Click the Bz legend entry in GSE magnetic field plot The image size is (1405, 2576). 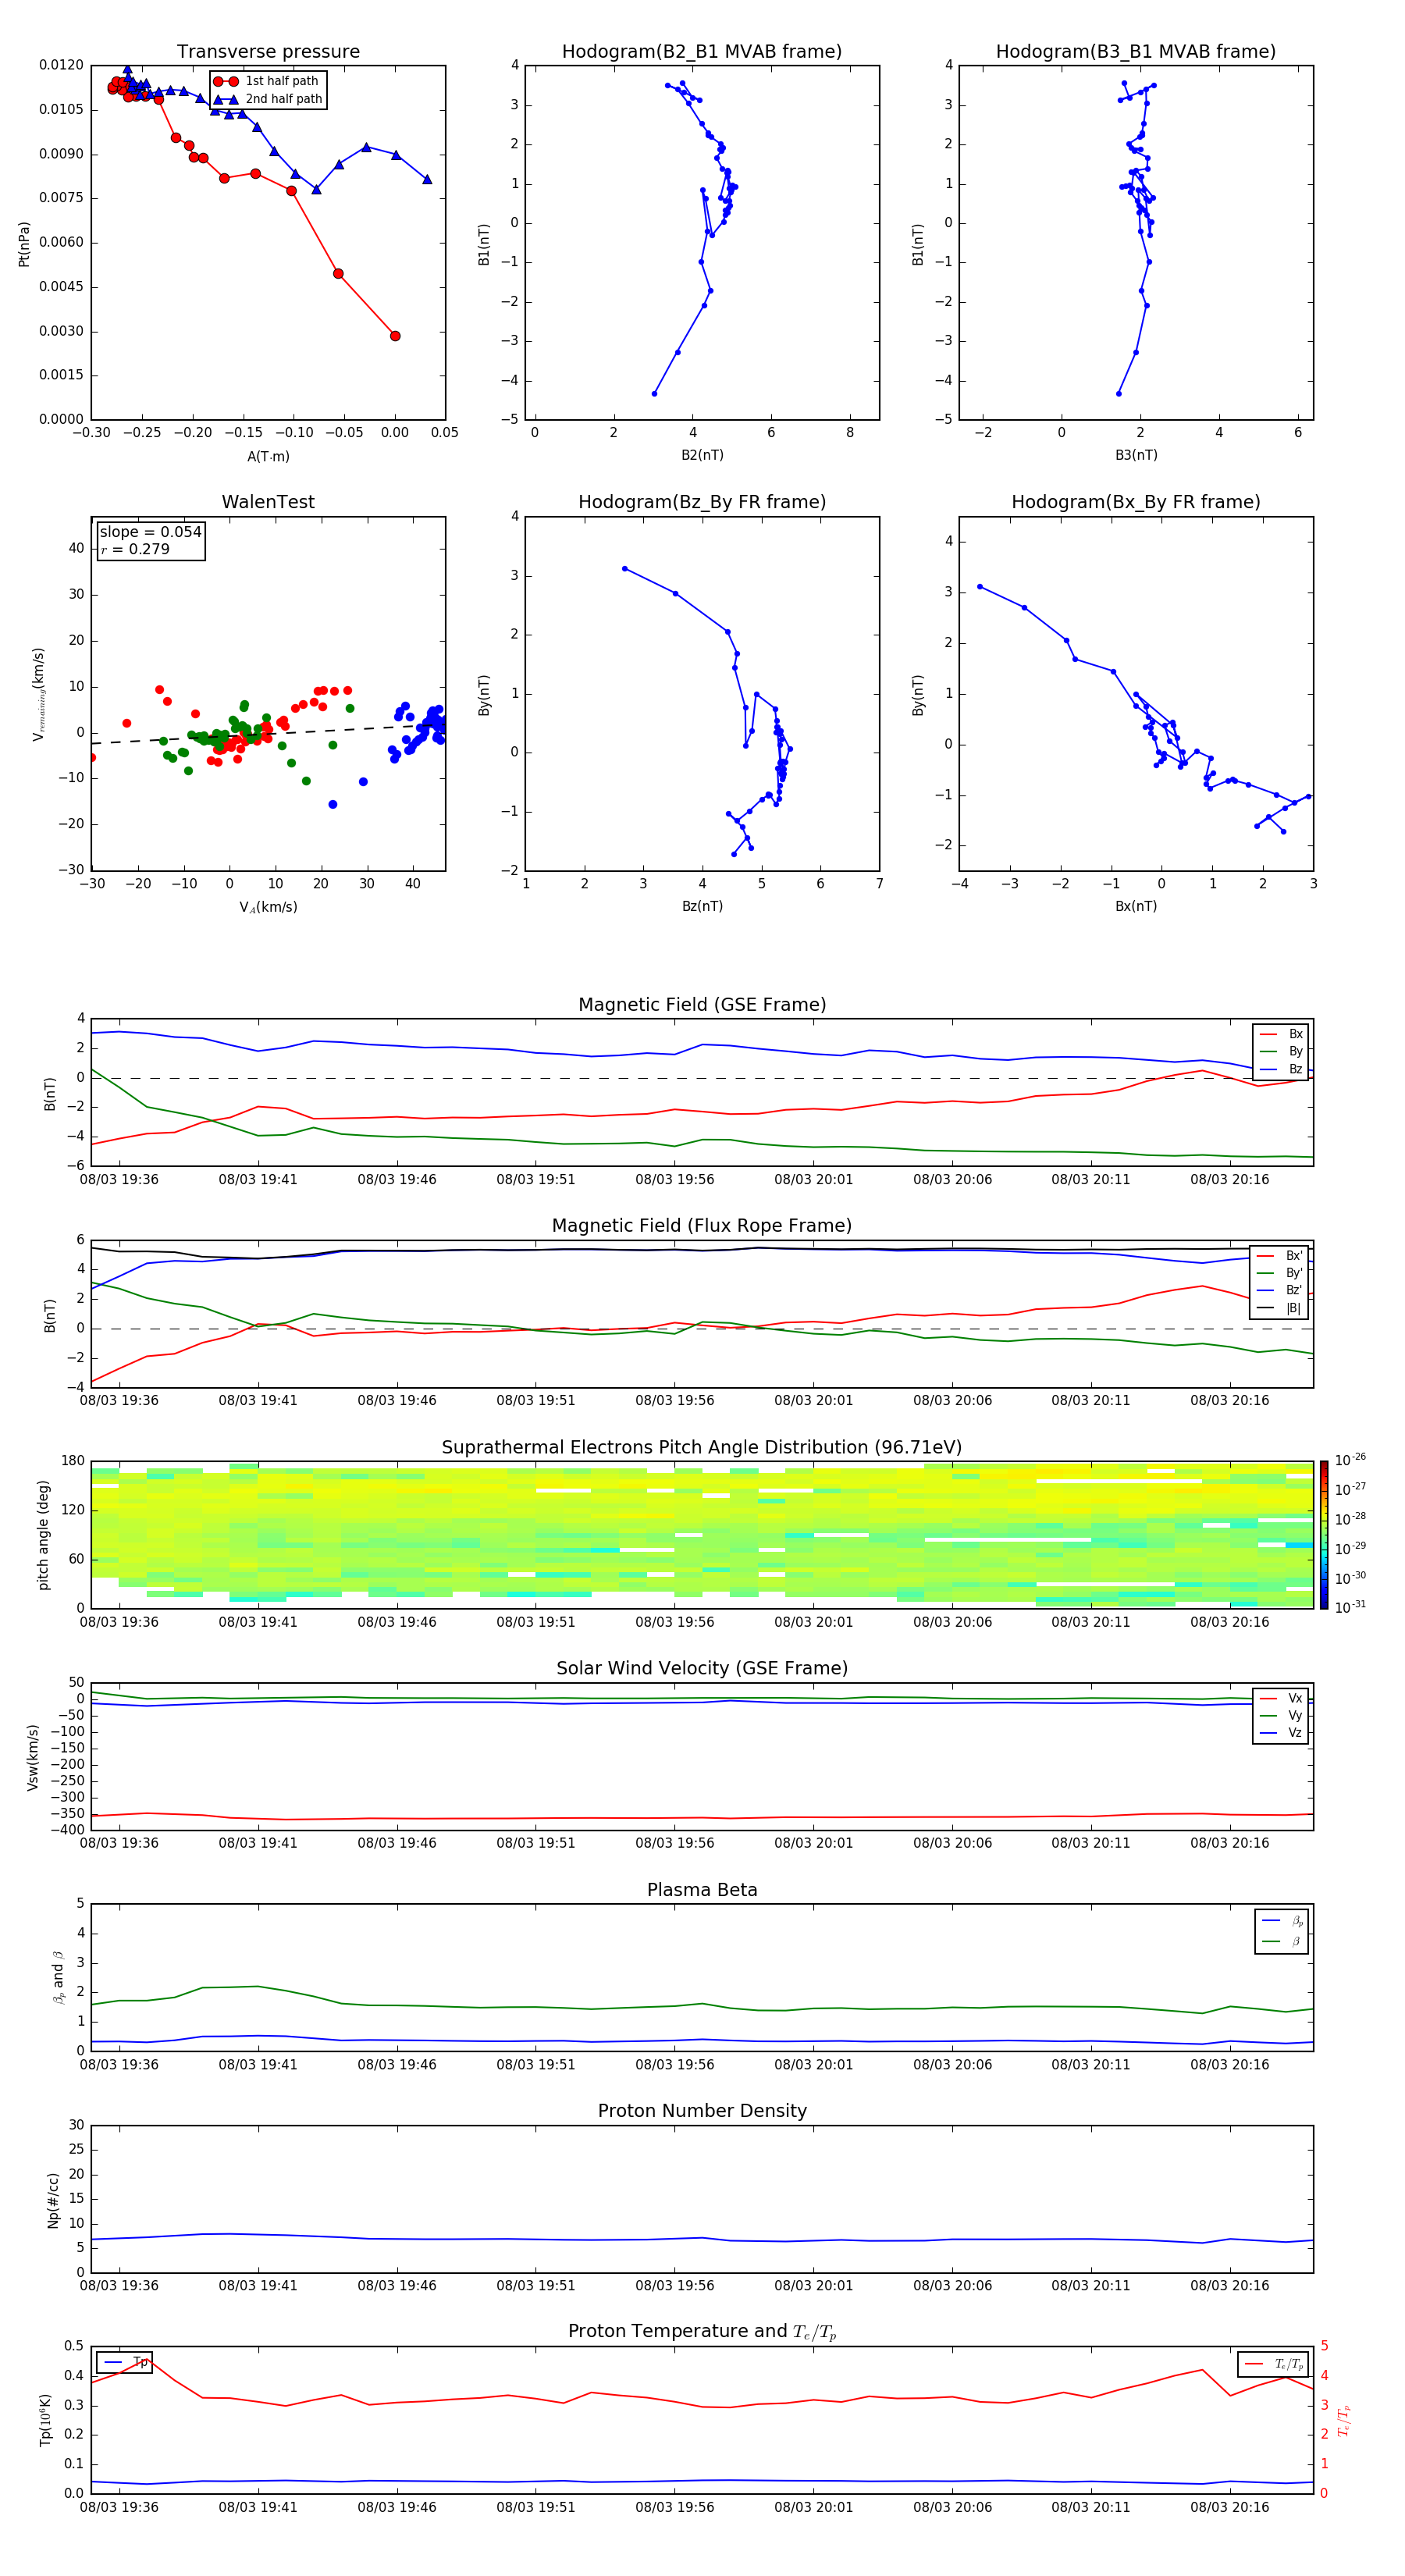click(1281, 1070)
